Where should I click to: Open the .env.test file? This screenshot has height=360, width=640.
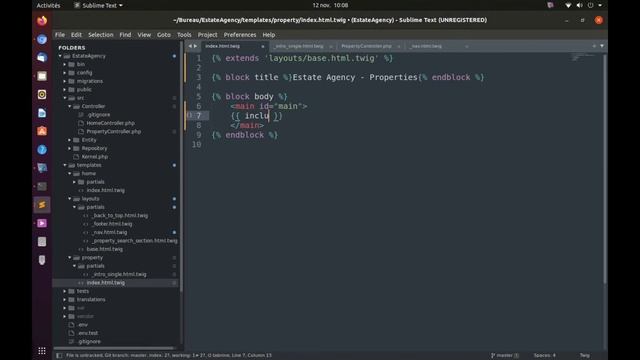pyautogui.click(x=88, y=333)
